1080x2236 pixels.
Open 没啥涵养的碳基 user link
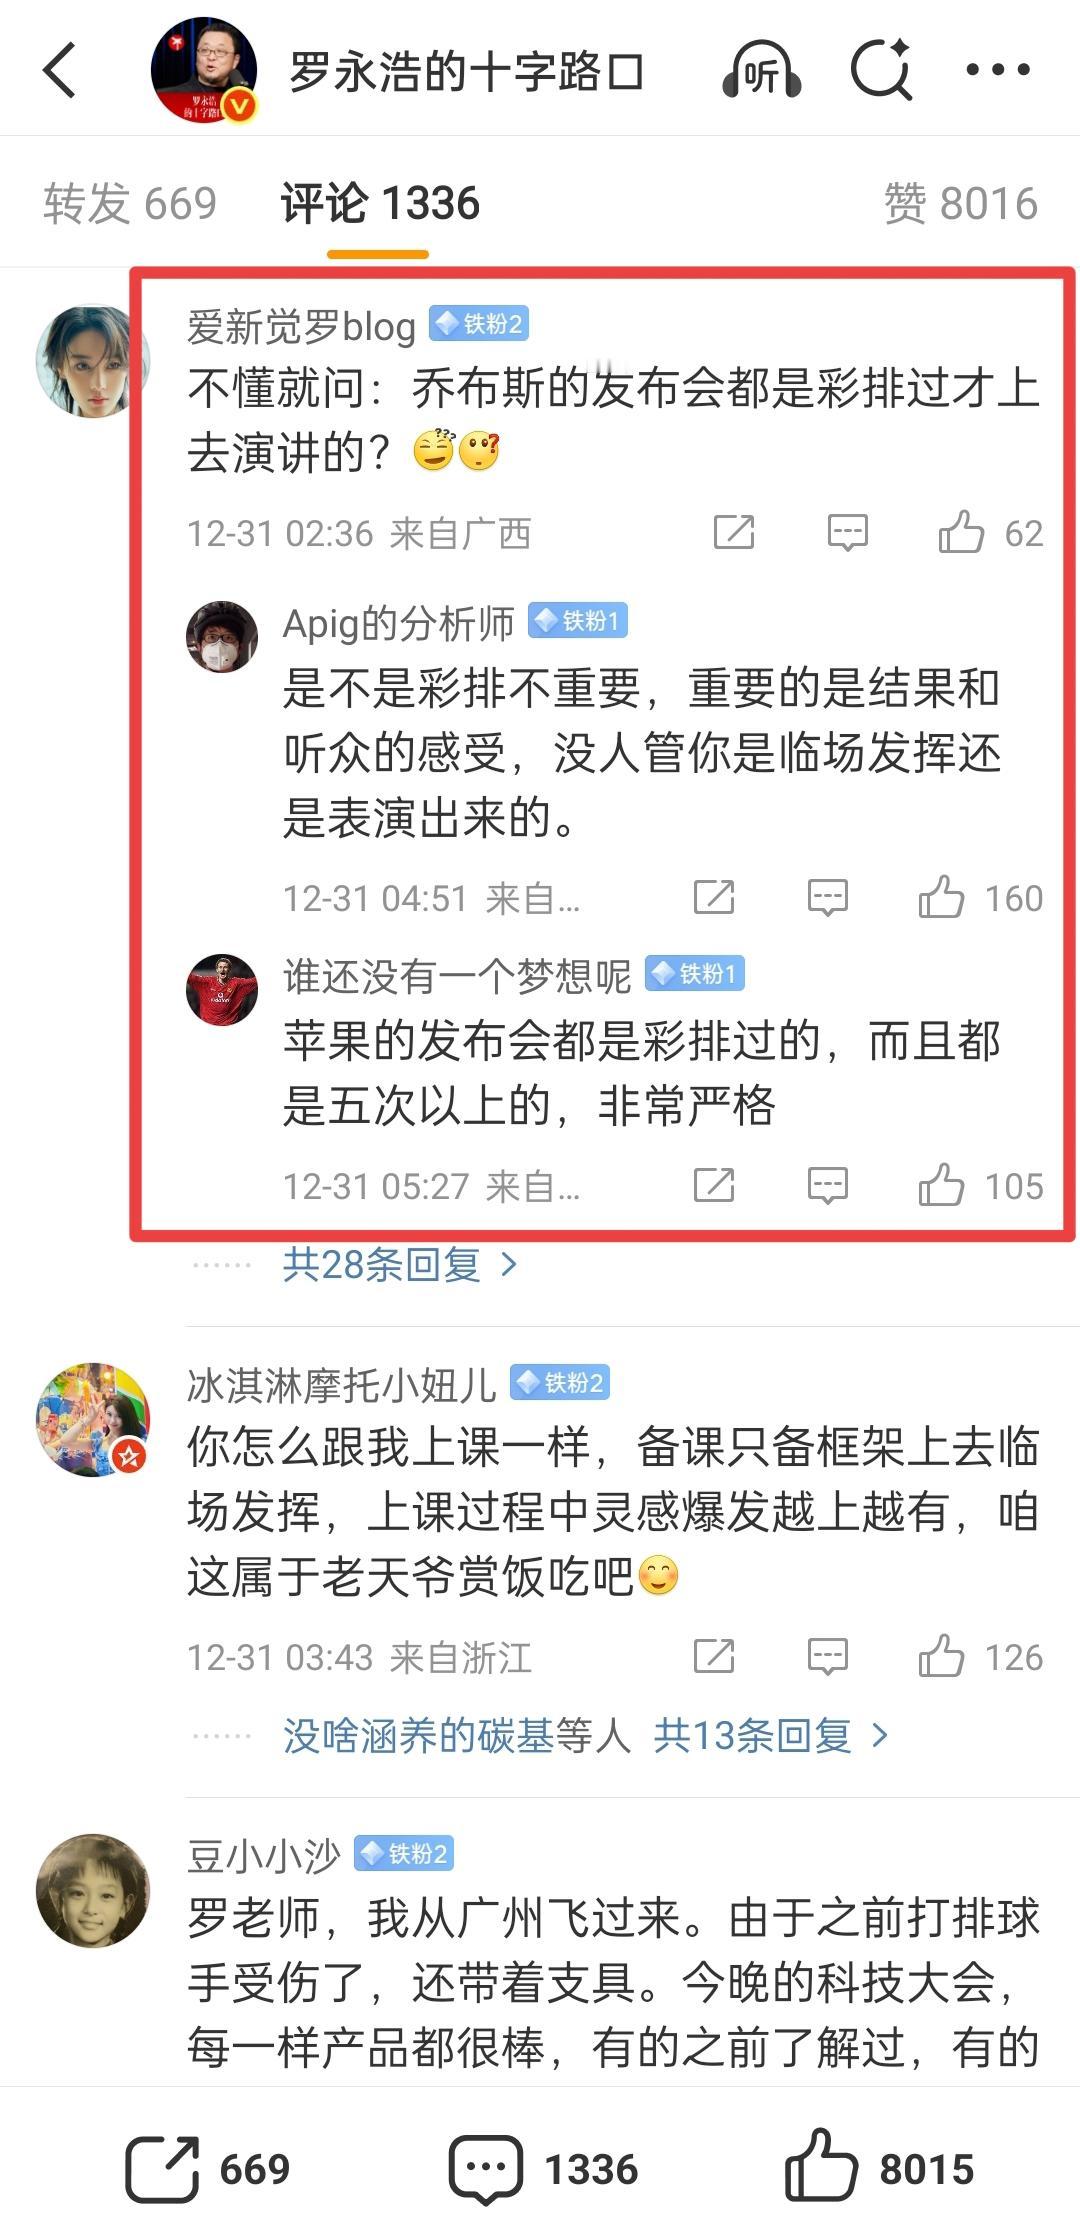(x=418, y=1735)
